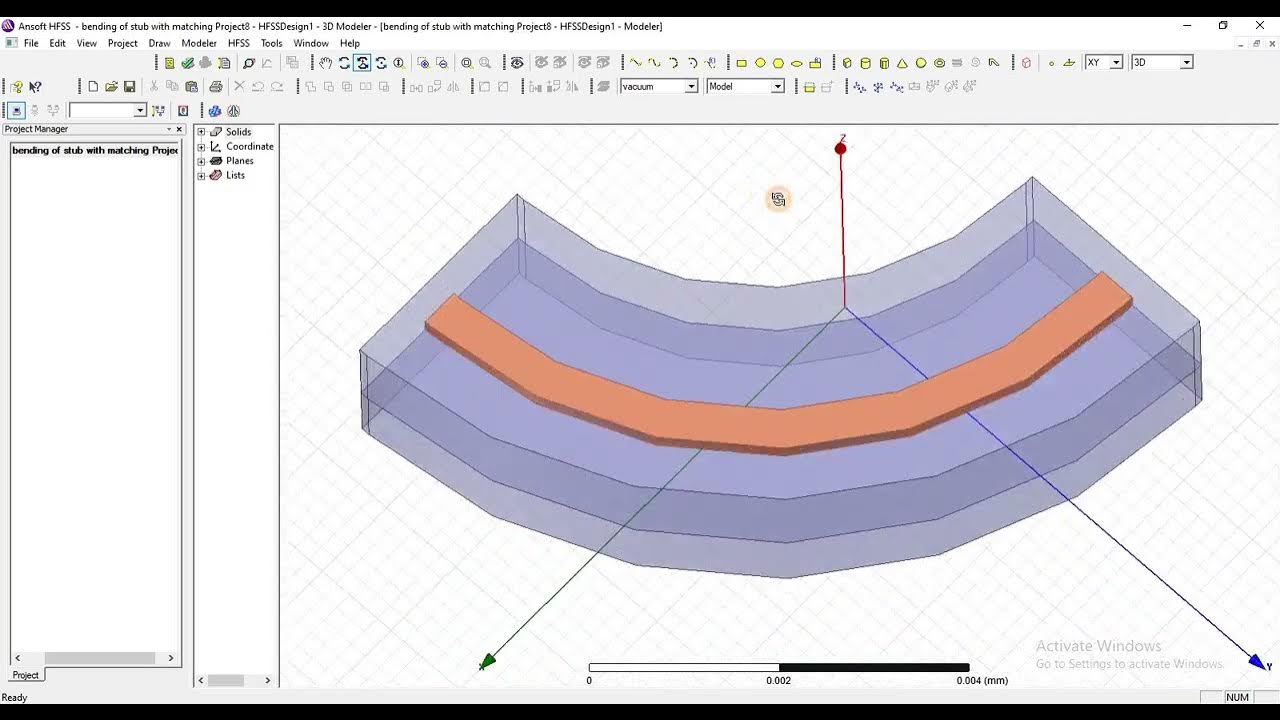Close the Project Manager panel
The width and height of the screenshot is (1280, 720).
pyautogui.click(x=180, y=129)
